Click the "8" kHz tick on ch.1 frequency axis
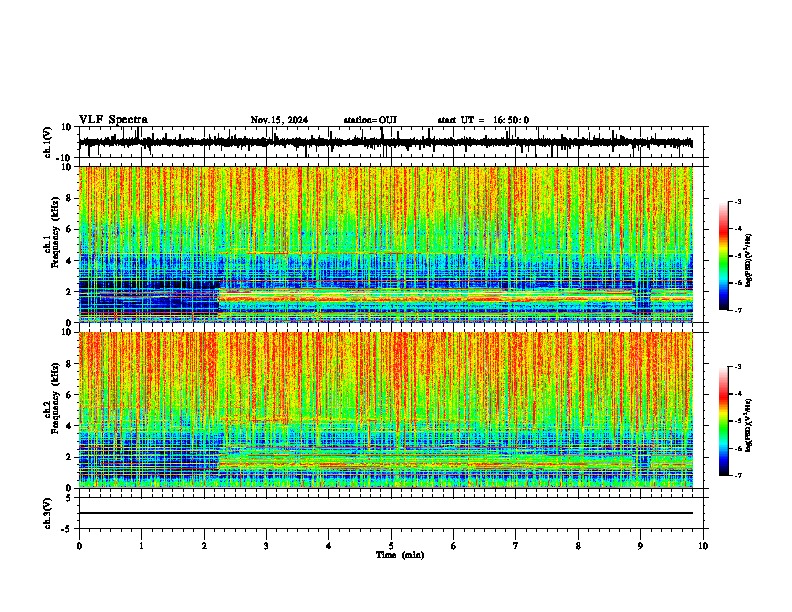Image resolution: width=792 pixels, height=612 pixels. pyautogui.click(x=69, y=198)
